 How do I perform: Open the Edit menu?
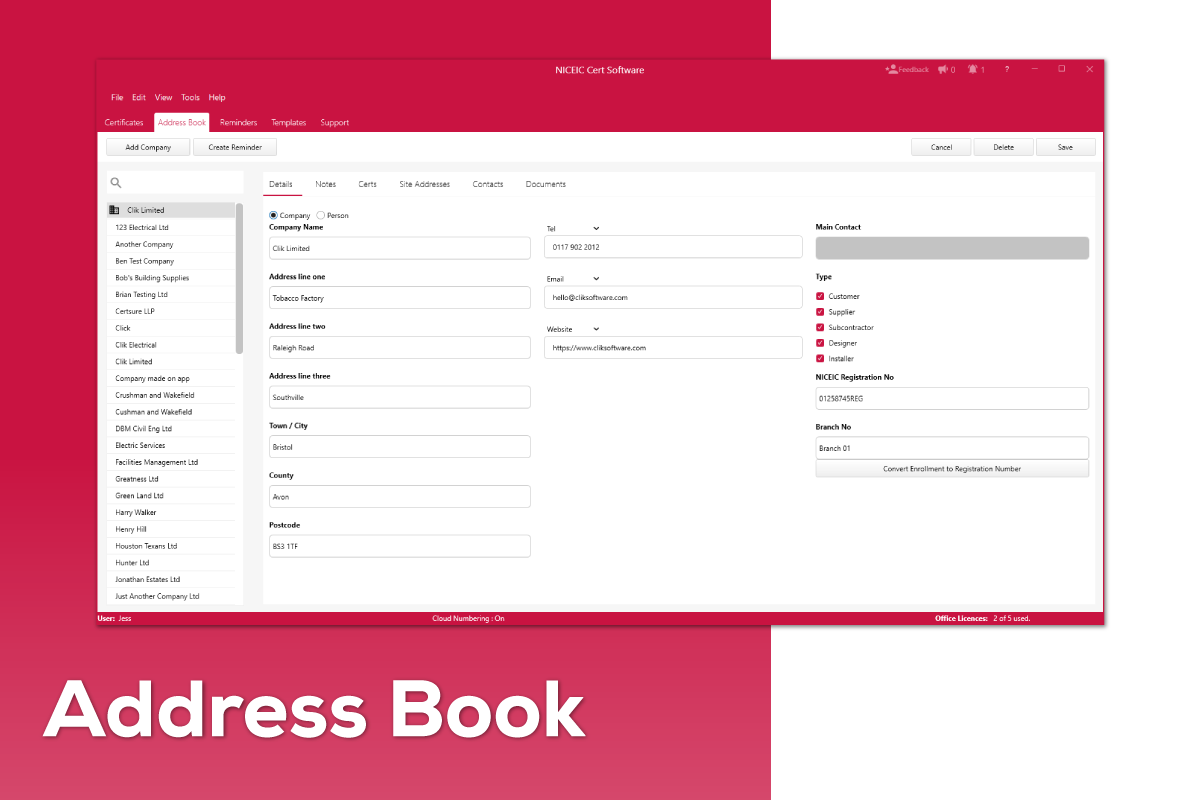click(139, 98)
